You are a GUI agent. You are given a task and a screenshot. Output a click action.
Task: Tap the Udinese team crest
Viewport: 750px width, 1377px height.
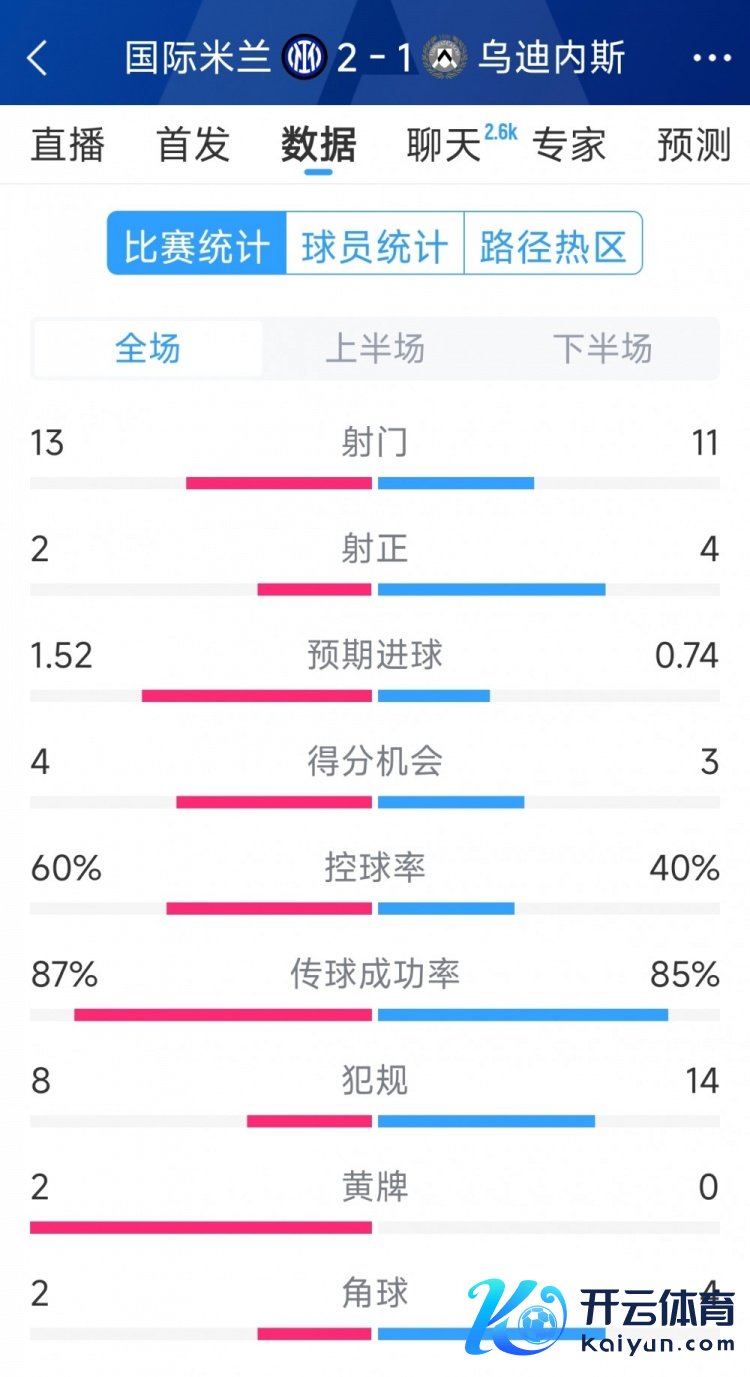tap(444, 58)
